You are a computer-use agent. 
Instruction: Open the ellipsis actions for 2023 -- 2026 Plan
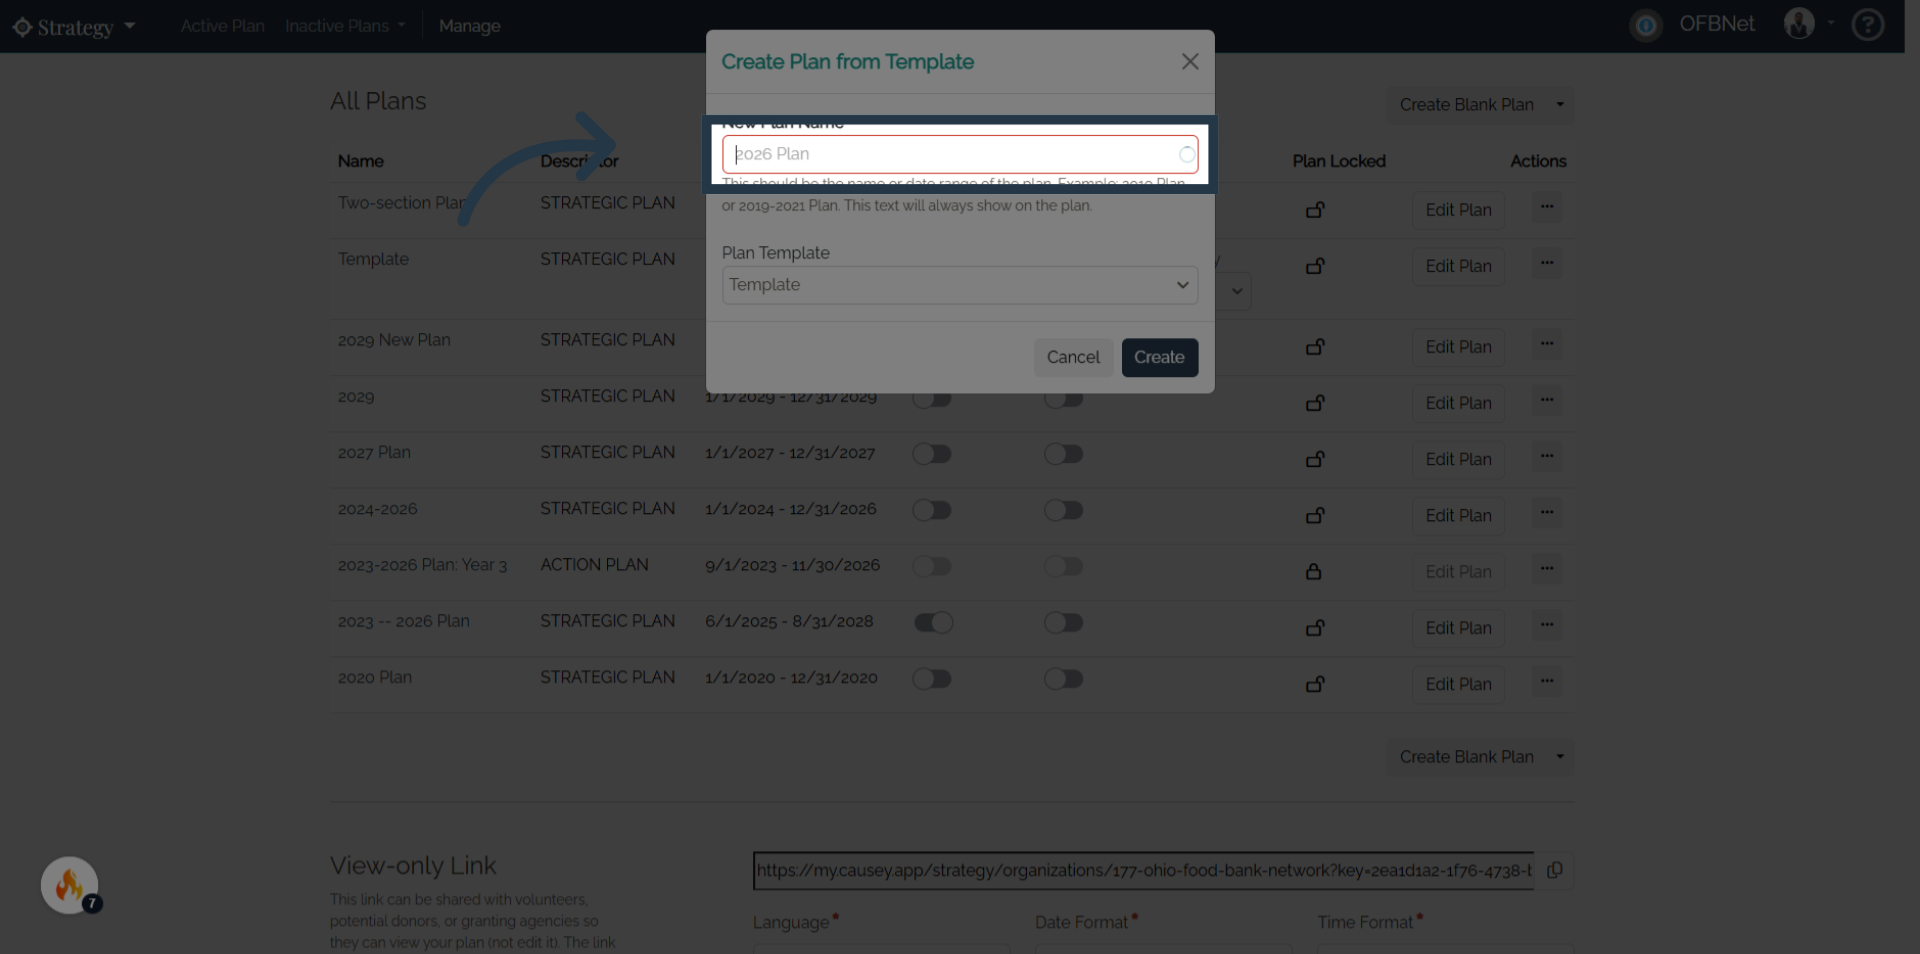[1547, 625]
